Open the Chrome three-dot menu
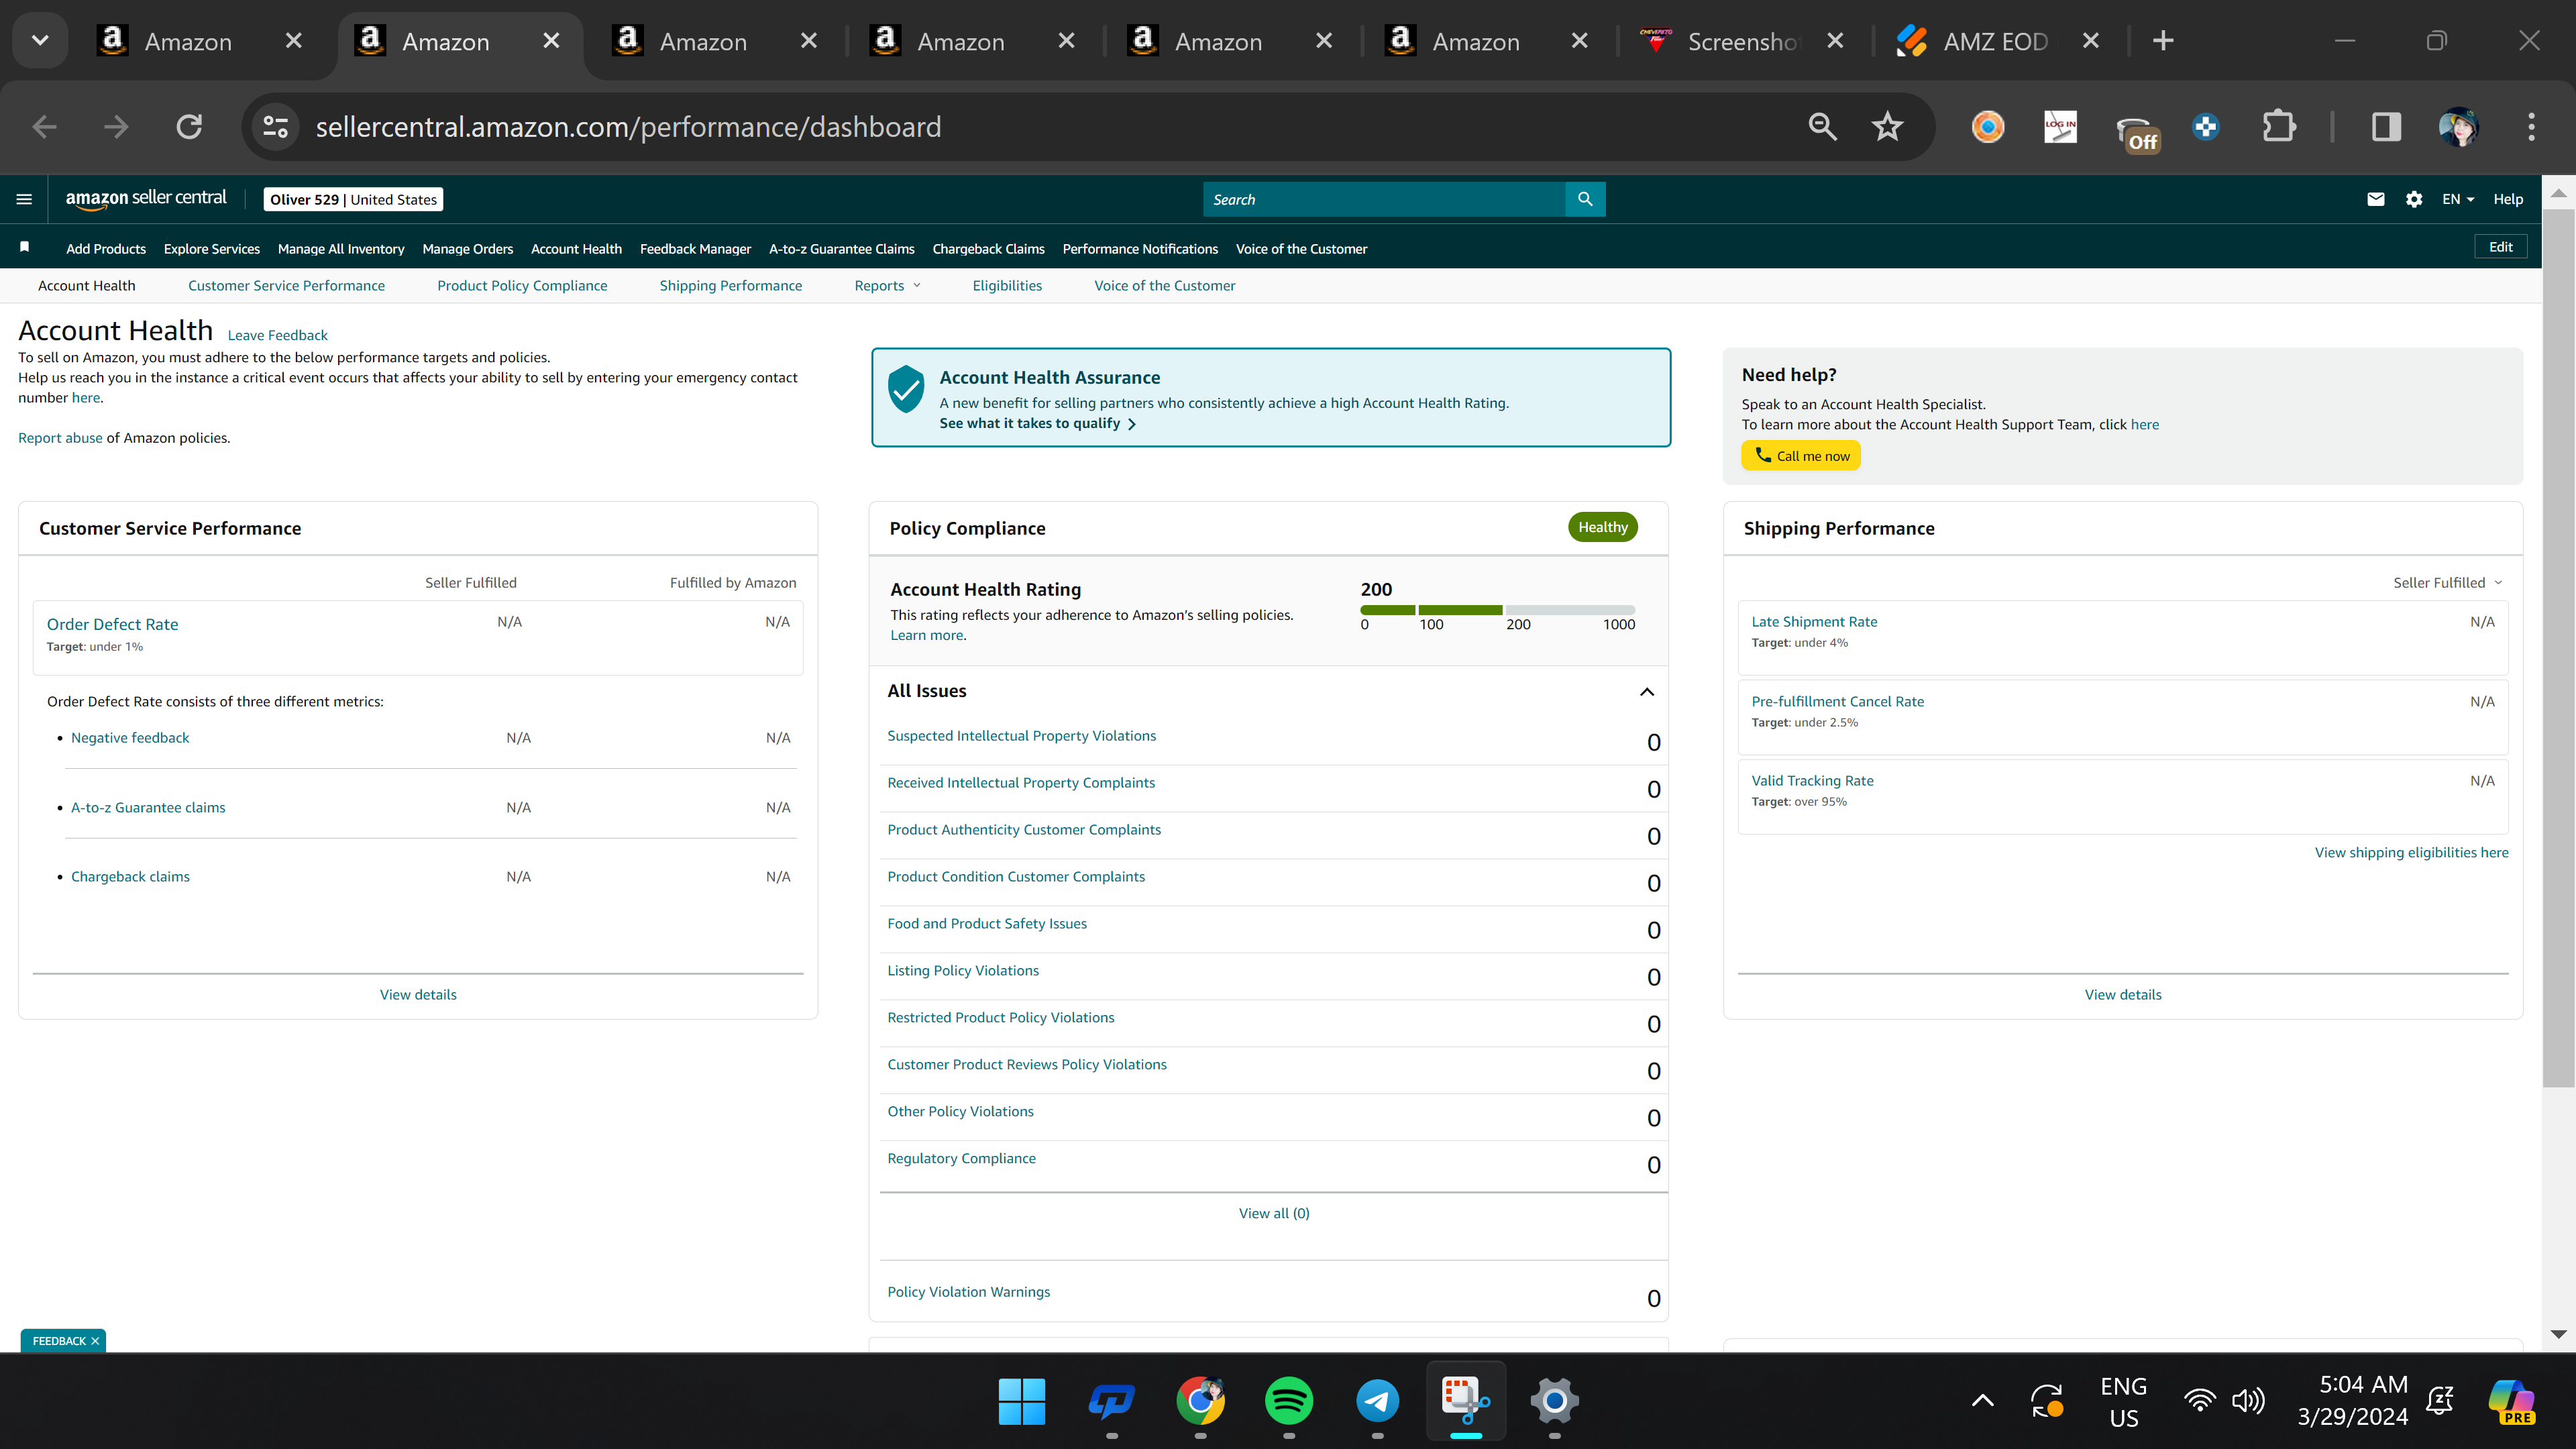 tap(2532, 127)
